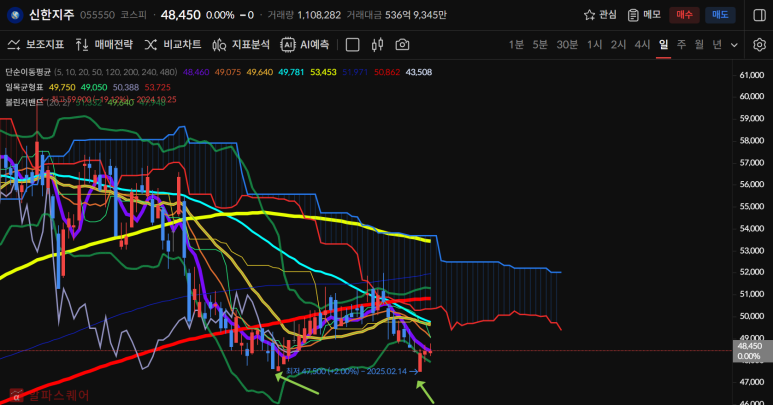This screenshot has height=405, width=773.
Task: Click current price 48,450 in header
Action: [180, 15]
